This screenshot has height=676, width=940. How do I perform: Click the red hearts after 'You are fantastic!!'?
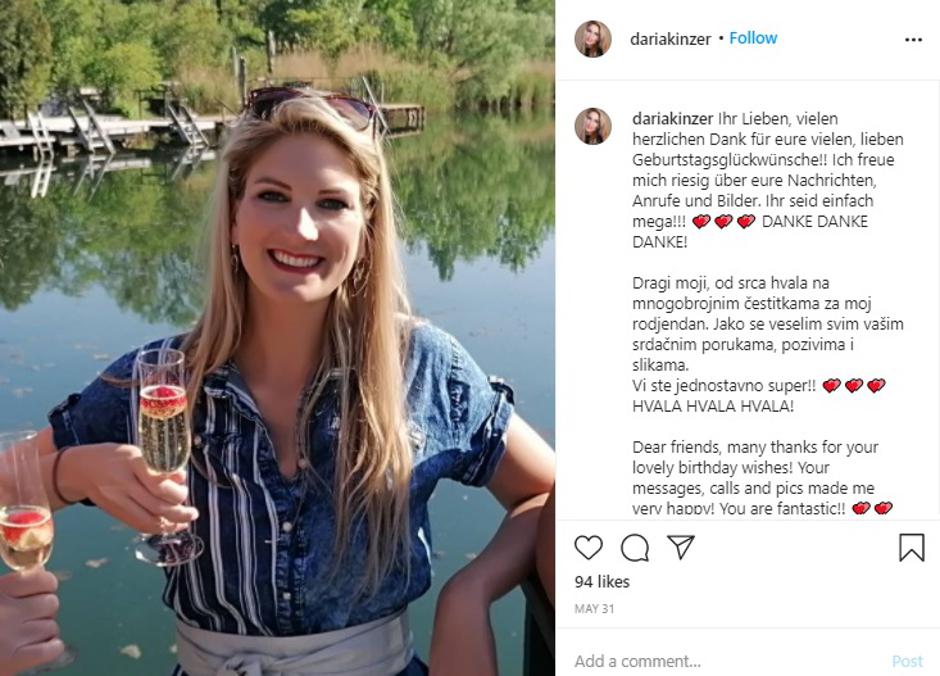pos(872,508)
